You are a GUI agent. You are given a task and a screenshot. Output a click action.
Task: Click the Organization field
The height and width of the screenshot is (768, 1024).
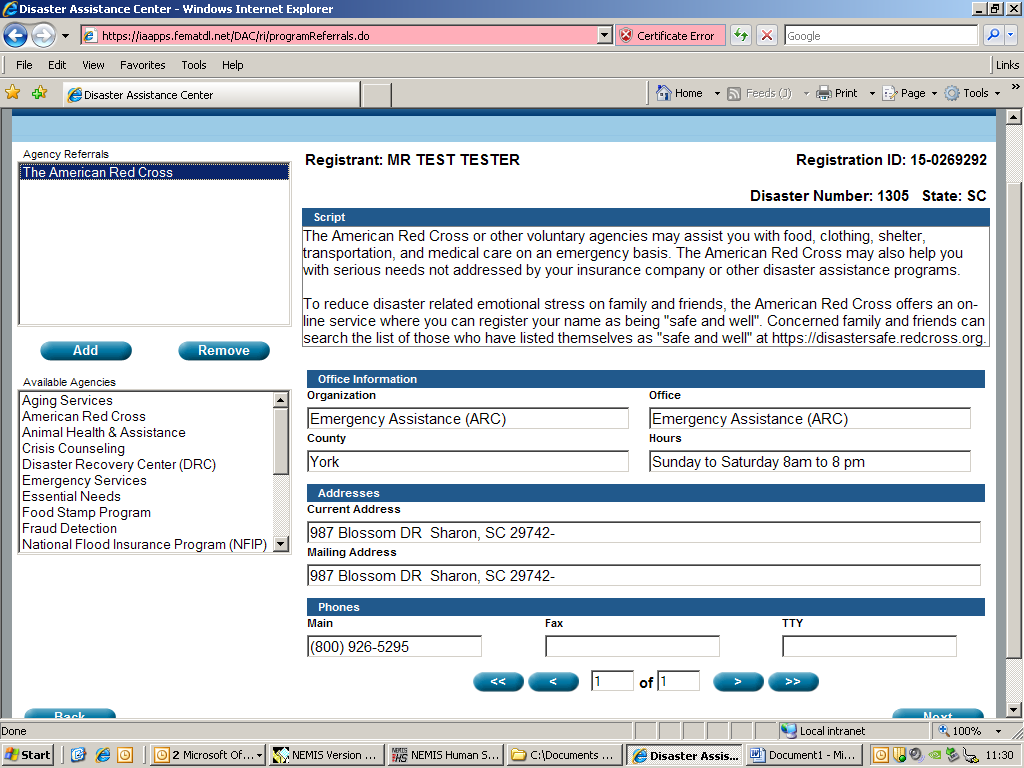[x=468, y=419]
